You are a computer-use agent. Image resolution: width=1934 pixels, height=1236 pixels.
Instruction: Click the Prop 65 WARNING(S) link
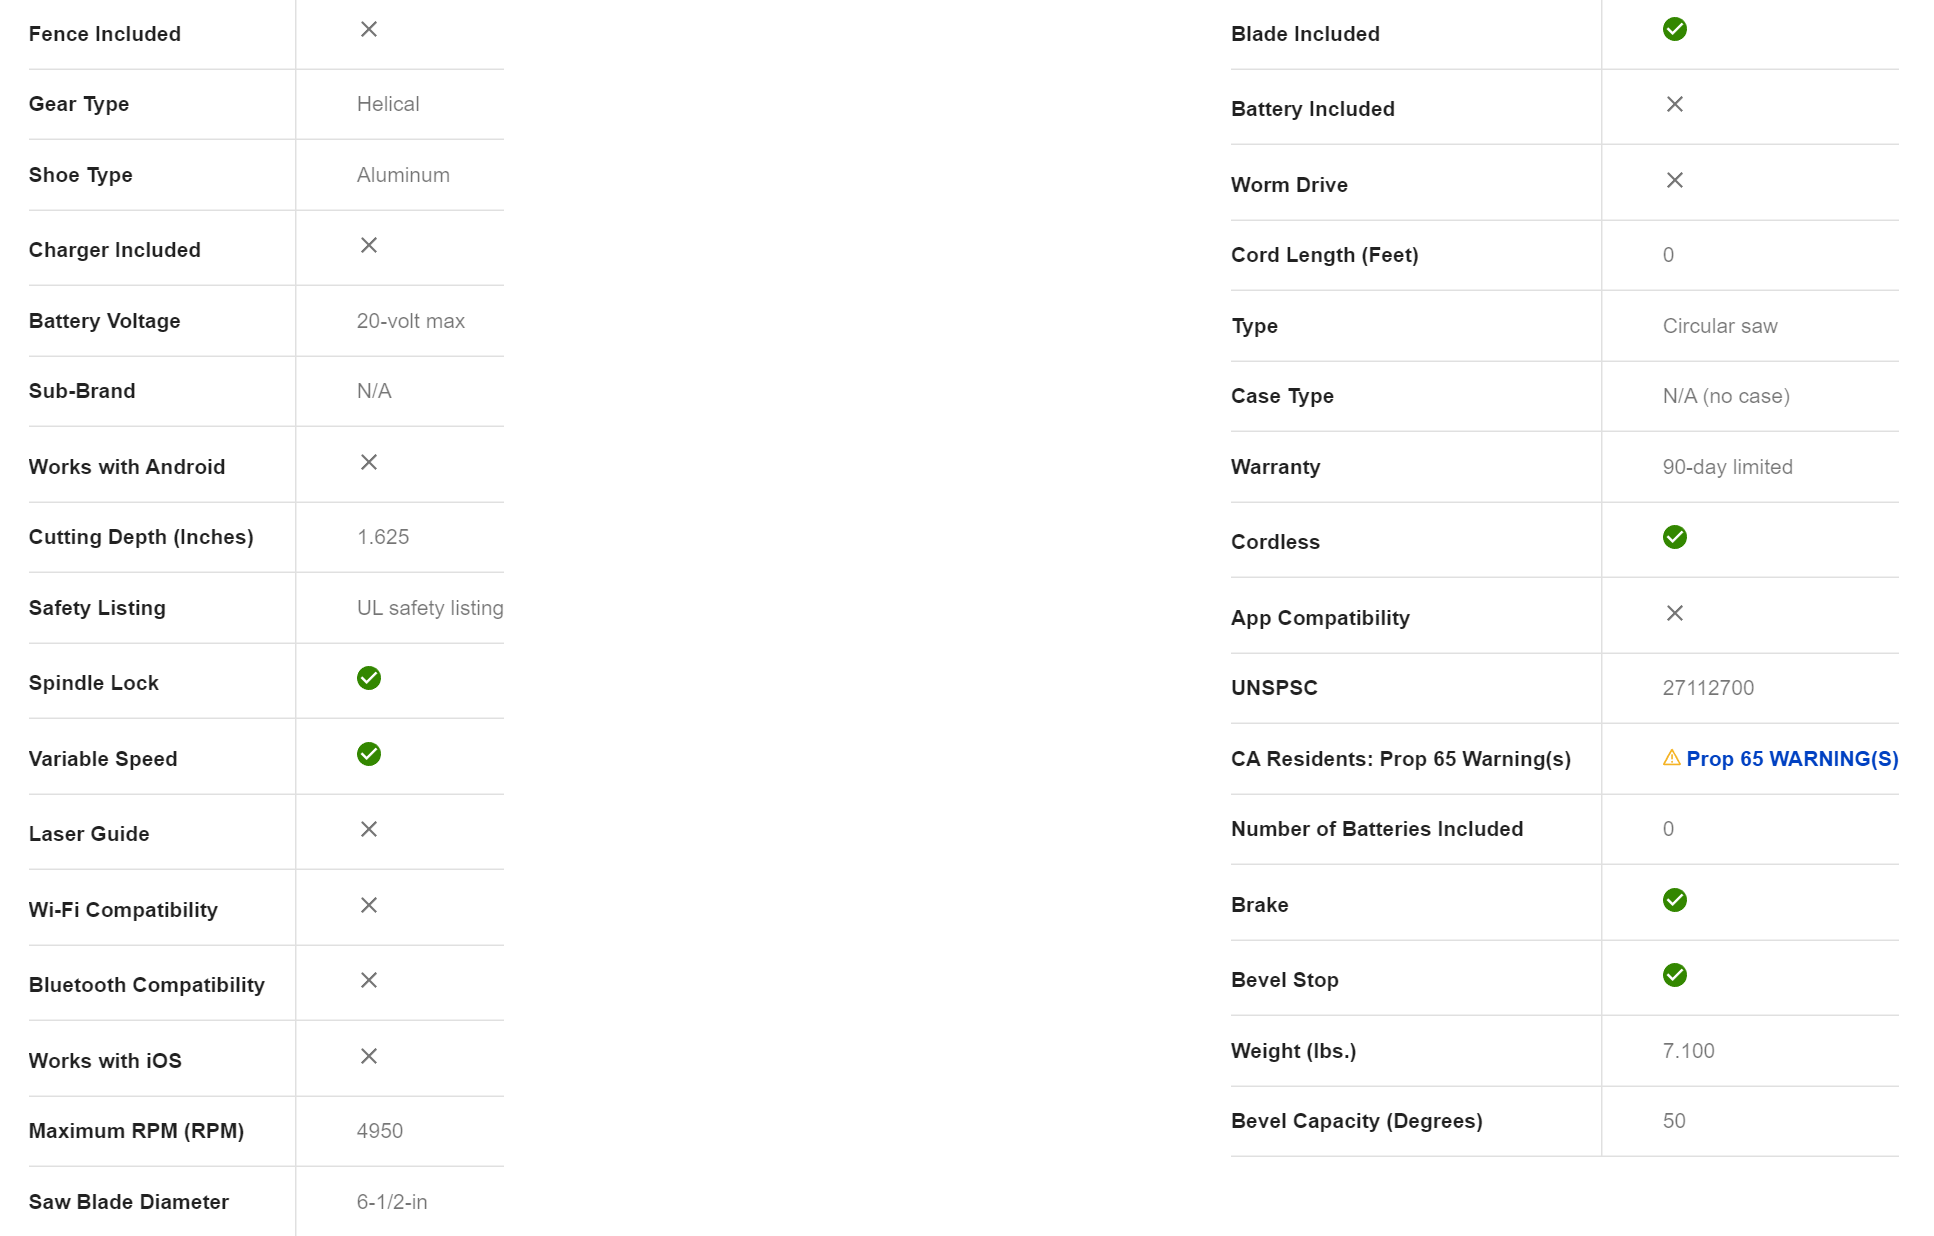coord(1791,759)
